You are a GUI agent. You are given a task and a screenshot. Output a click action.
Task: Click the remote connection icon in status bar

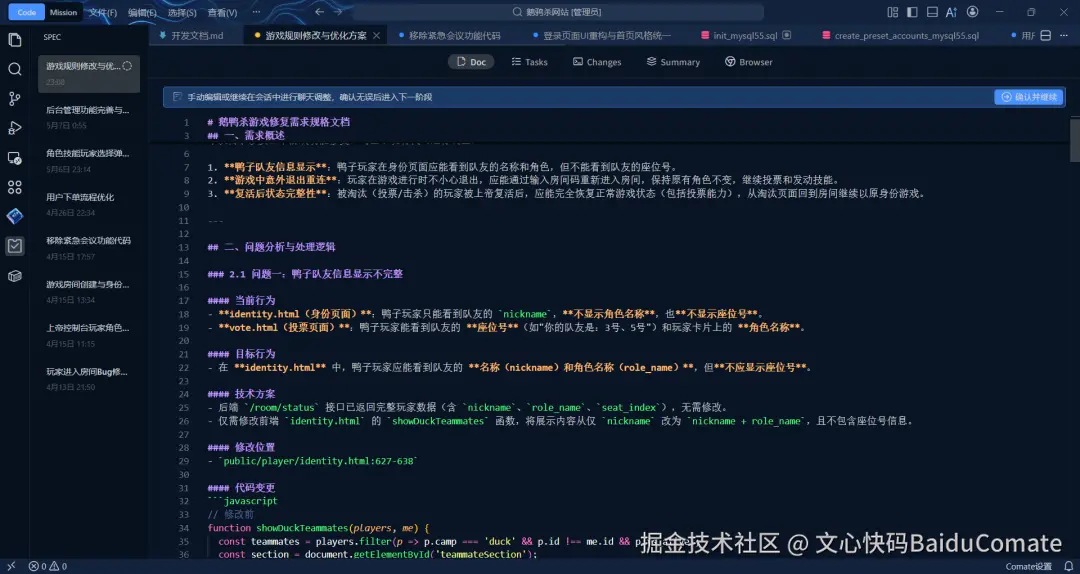[11, 566]
